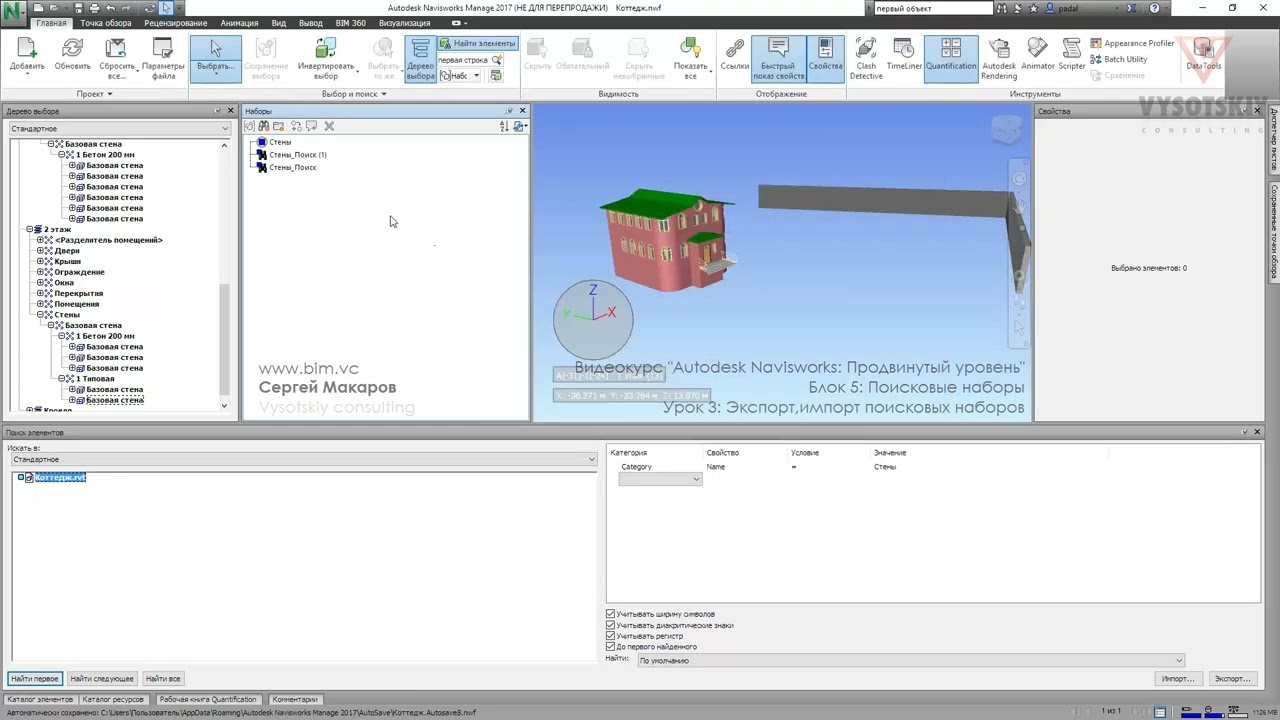Open the Scripter tool
This screenshot has height=720, width=1280.
[x=1072, y=55]
